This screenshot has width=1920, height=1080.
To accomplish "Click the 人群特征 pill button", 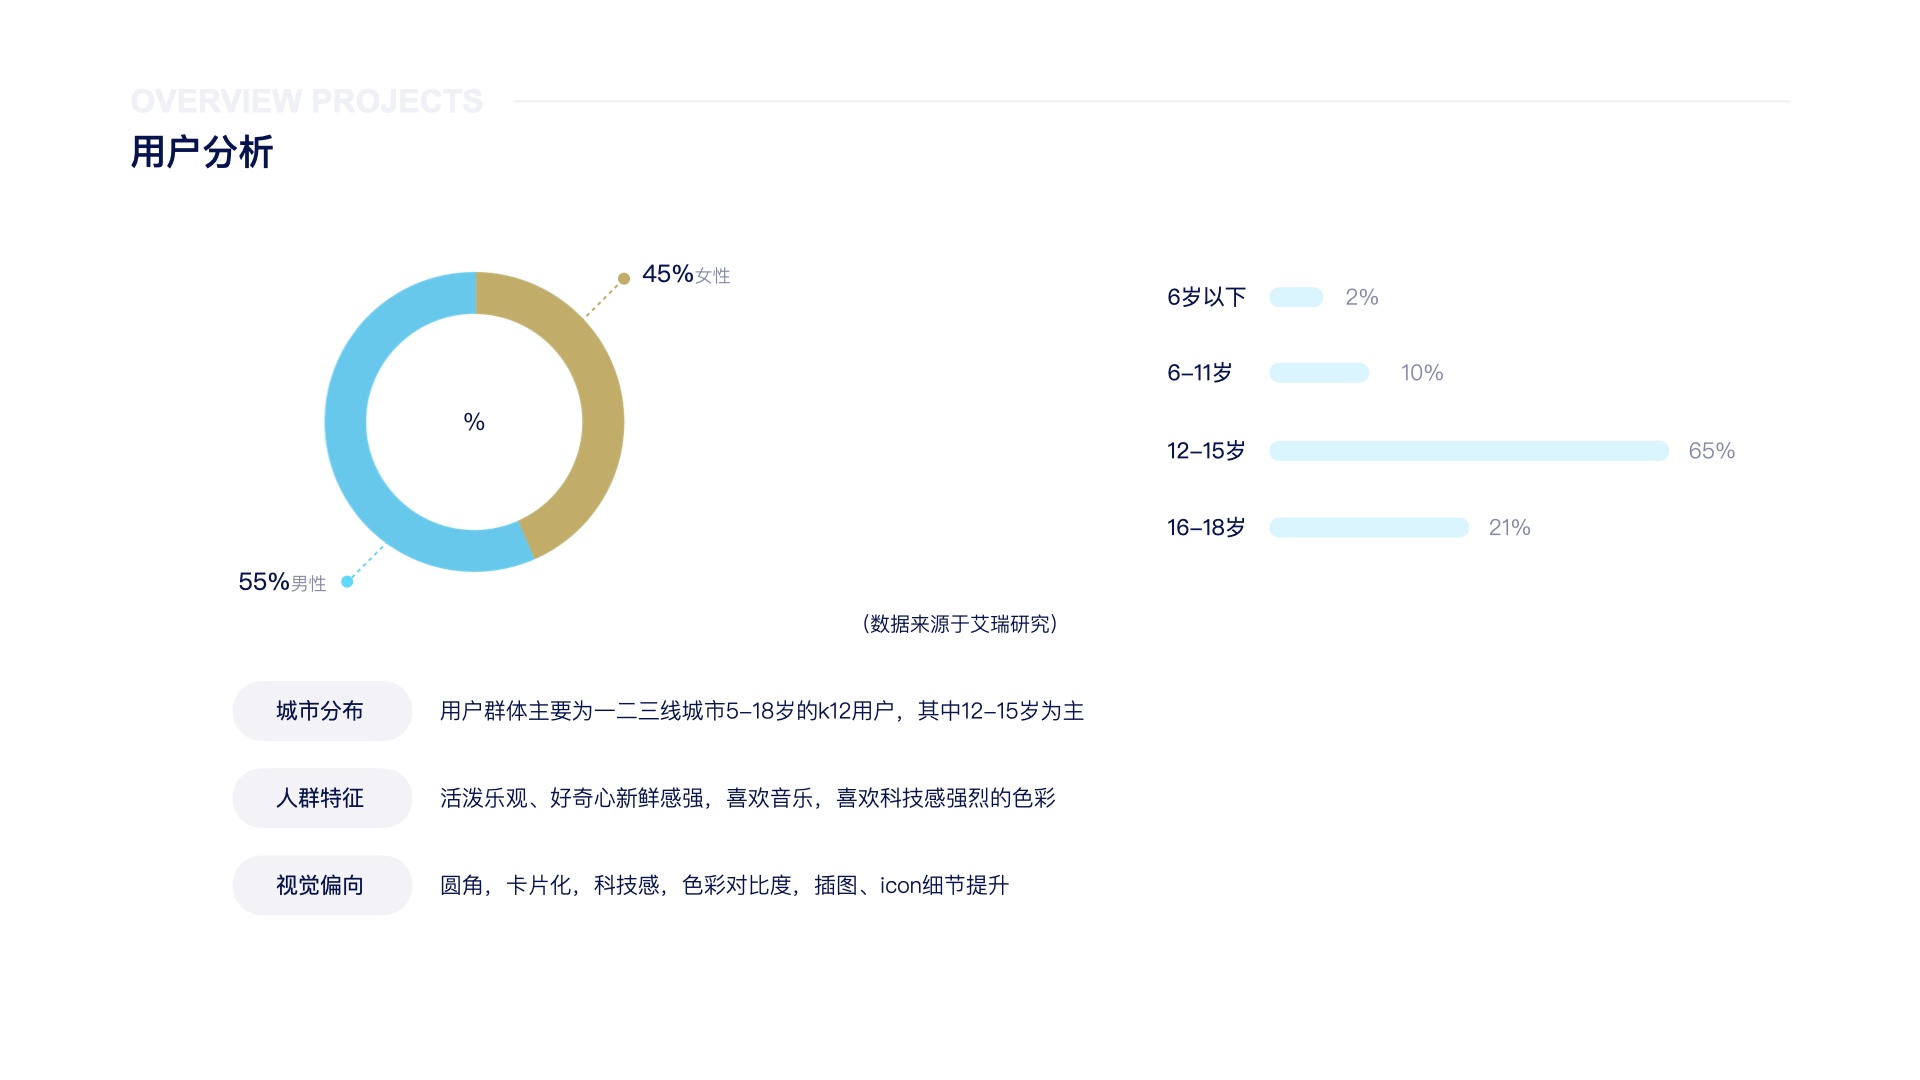I will tap(321, 798).
